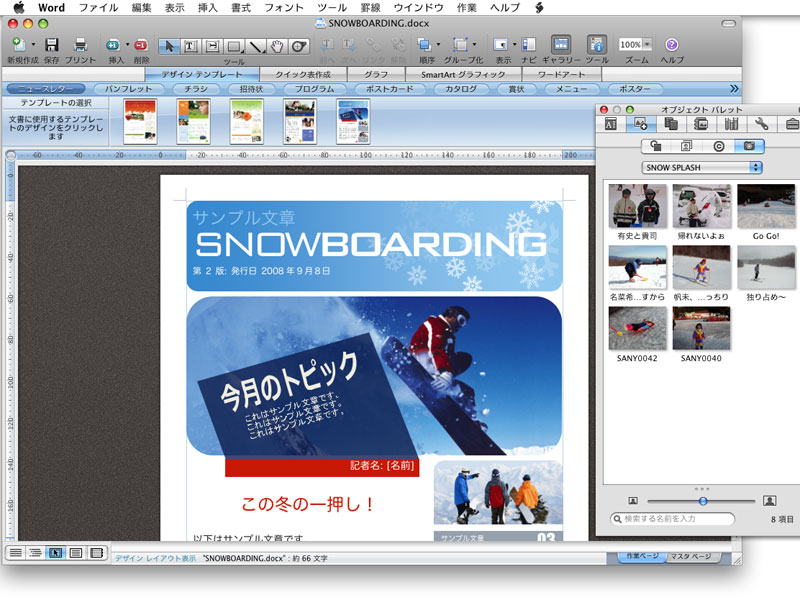This screenshot has width=800, height=600.
Task: Select the vertical text box tool
Action: coord(212,46)
